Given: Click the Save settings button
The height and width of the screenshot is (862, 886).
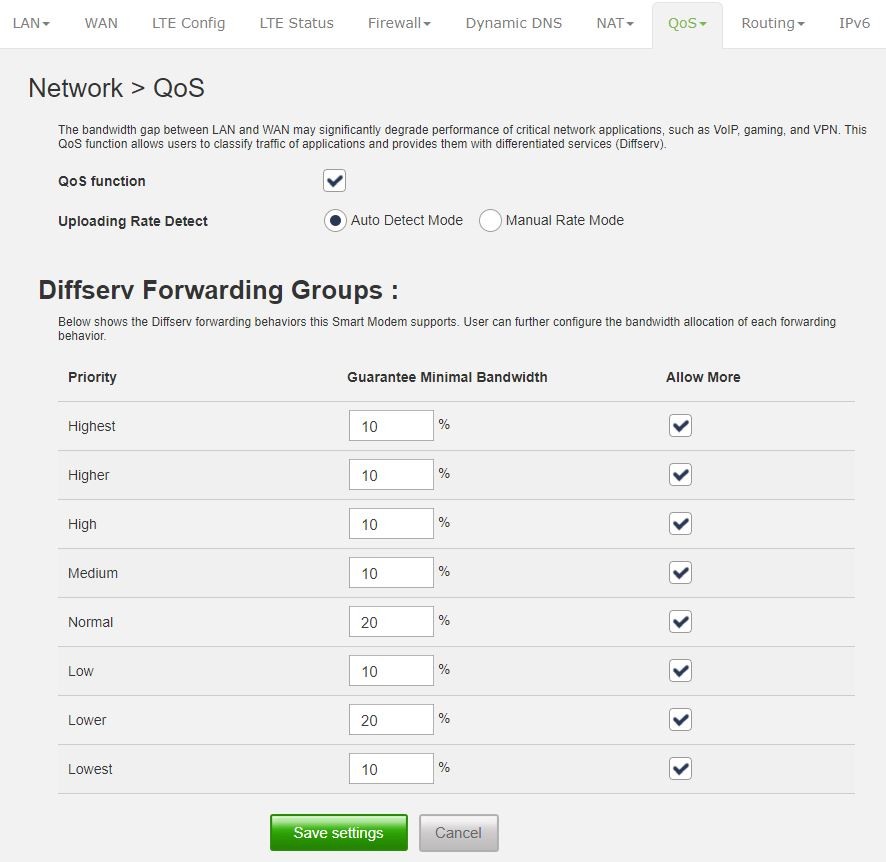Looking at the screenshot, I should [338, 833].
